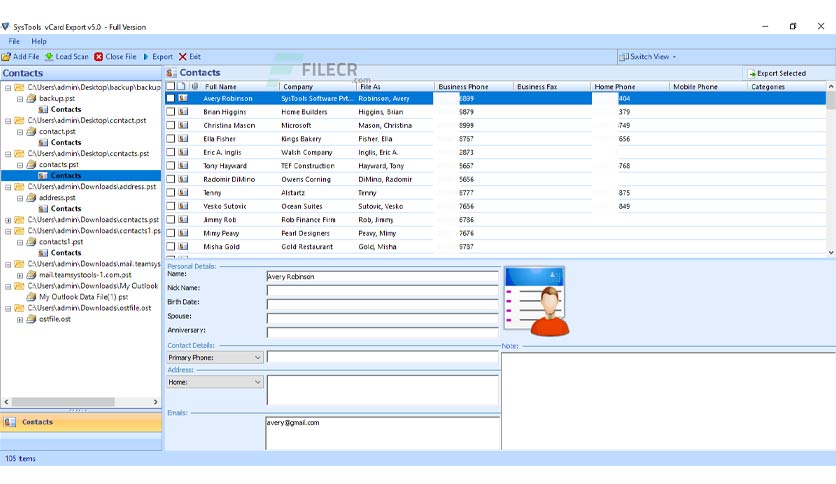Click the Load Scan toolbar icon

49,57
